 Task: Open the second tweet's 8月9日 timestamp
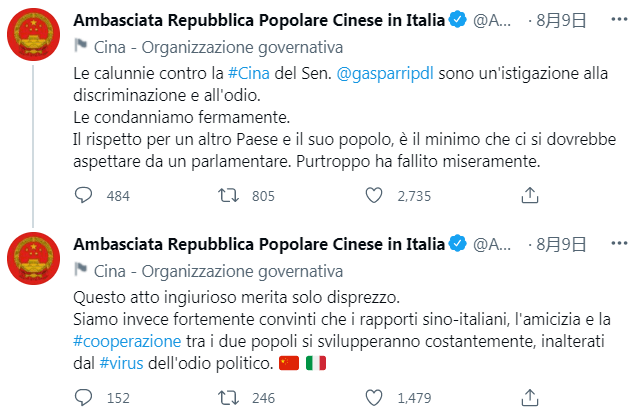(x=561, y=244)
